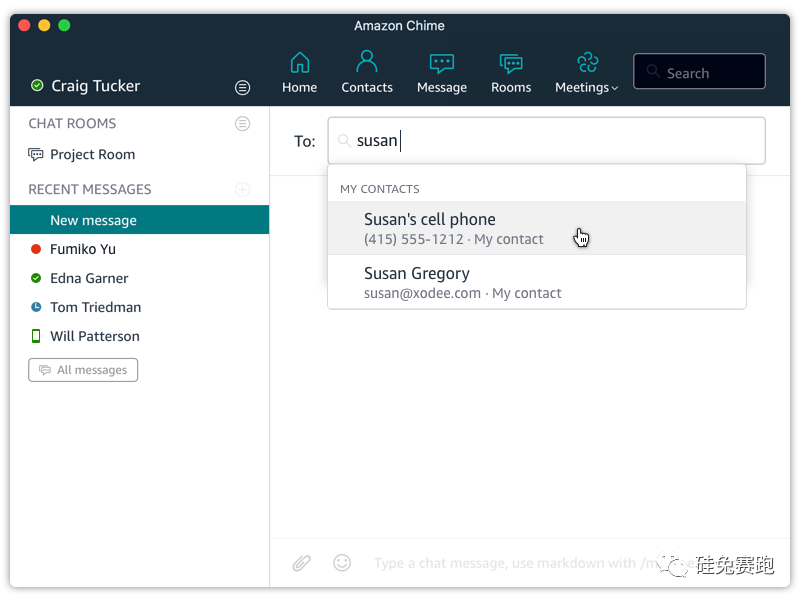The image size is (800, 600).
Task: Open the Fumiko Yu conversation
Action: point(139,249)
